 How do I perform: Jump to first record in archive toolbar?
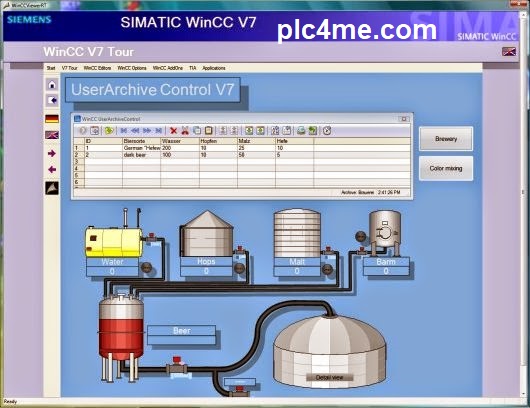pyautogui.click(x=124, y=130)
